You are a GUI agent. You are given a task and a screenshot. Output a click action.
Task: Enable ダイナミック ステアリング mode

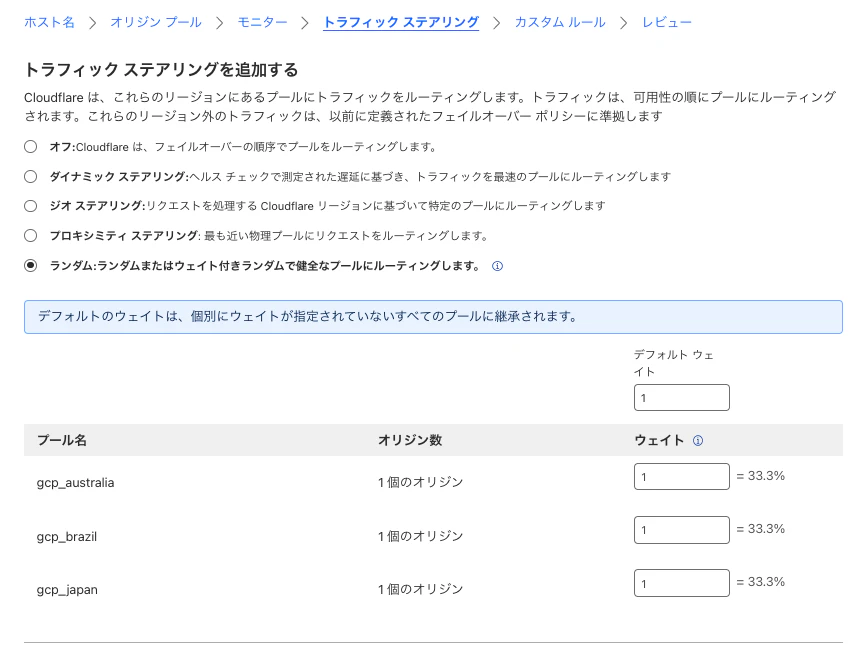[31, 176]
